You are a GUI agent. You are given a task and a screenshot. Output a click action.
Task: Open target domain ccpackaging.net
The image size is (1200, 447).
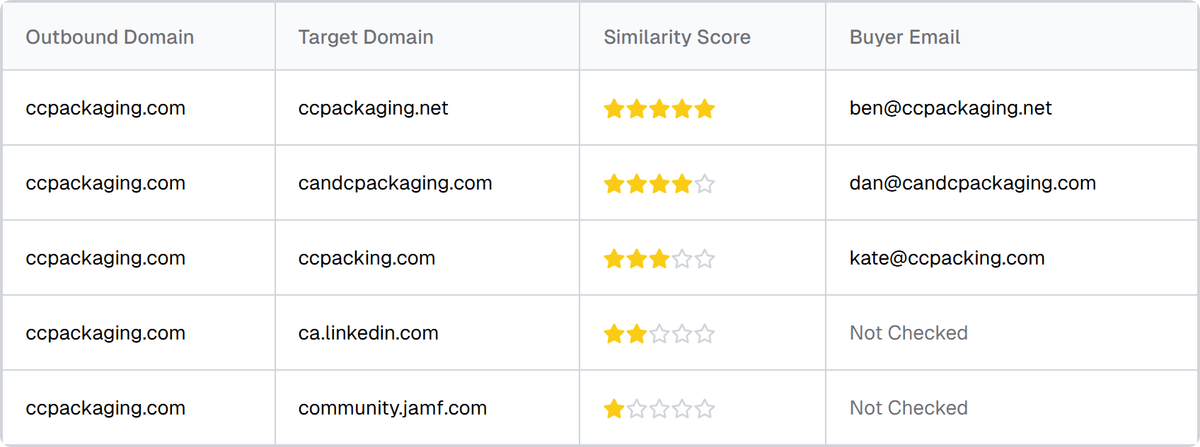pyautogui.click(x=373, y=108)
